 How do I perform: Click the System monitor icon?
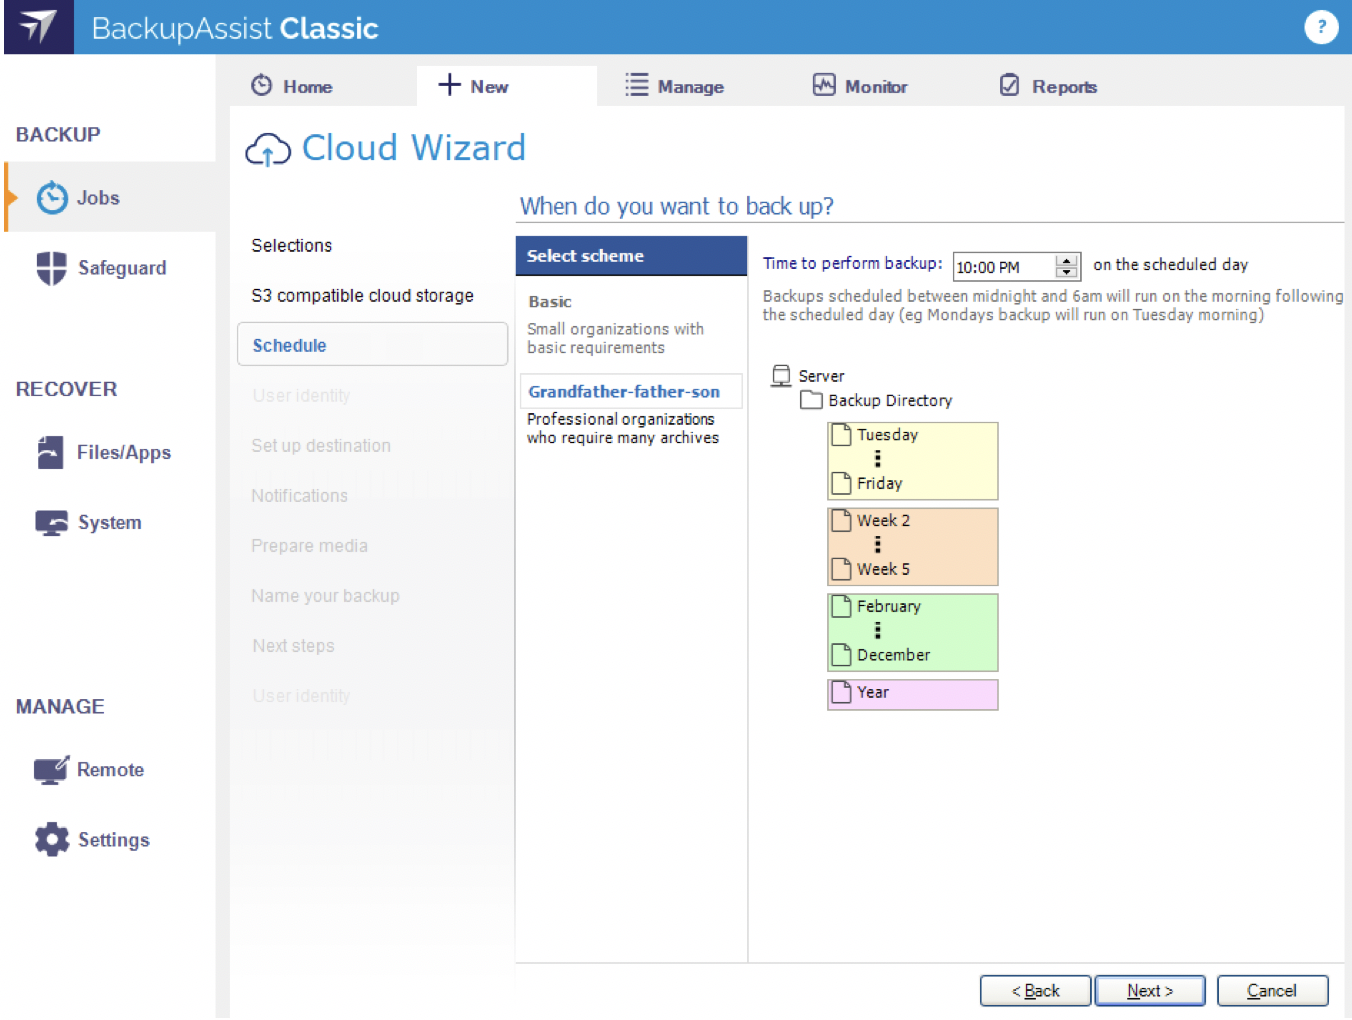[x=52, y=523]
